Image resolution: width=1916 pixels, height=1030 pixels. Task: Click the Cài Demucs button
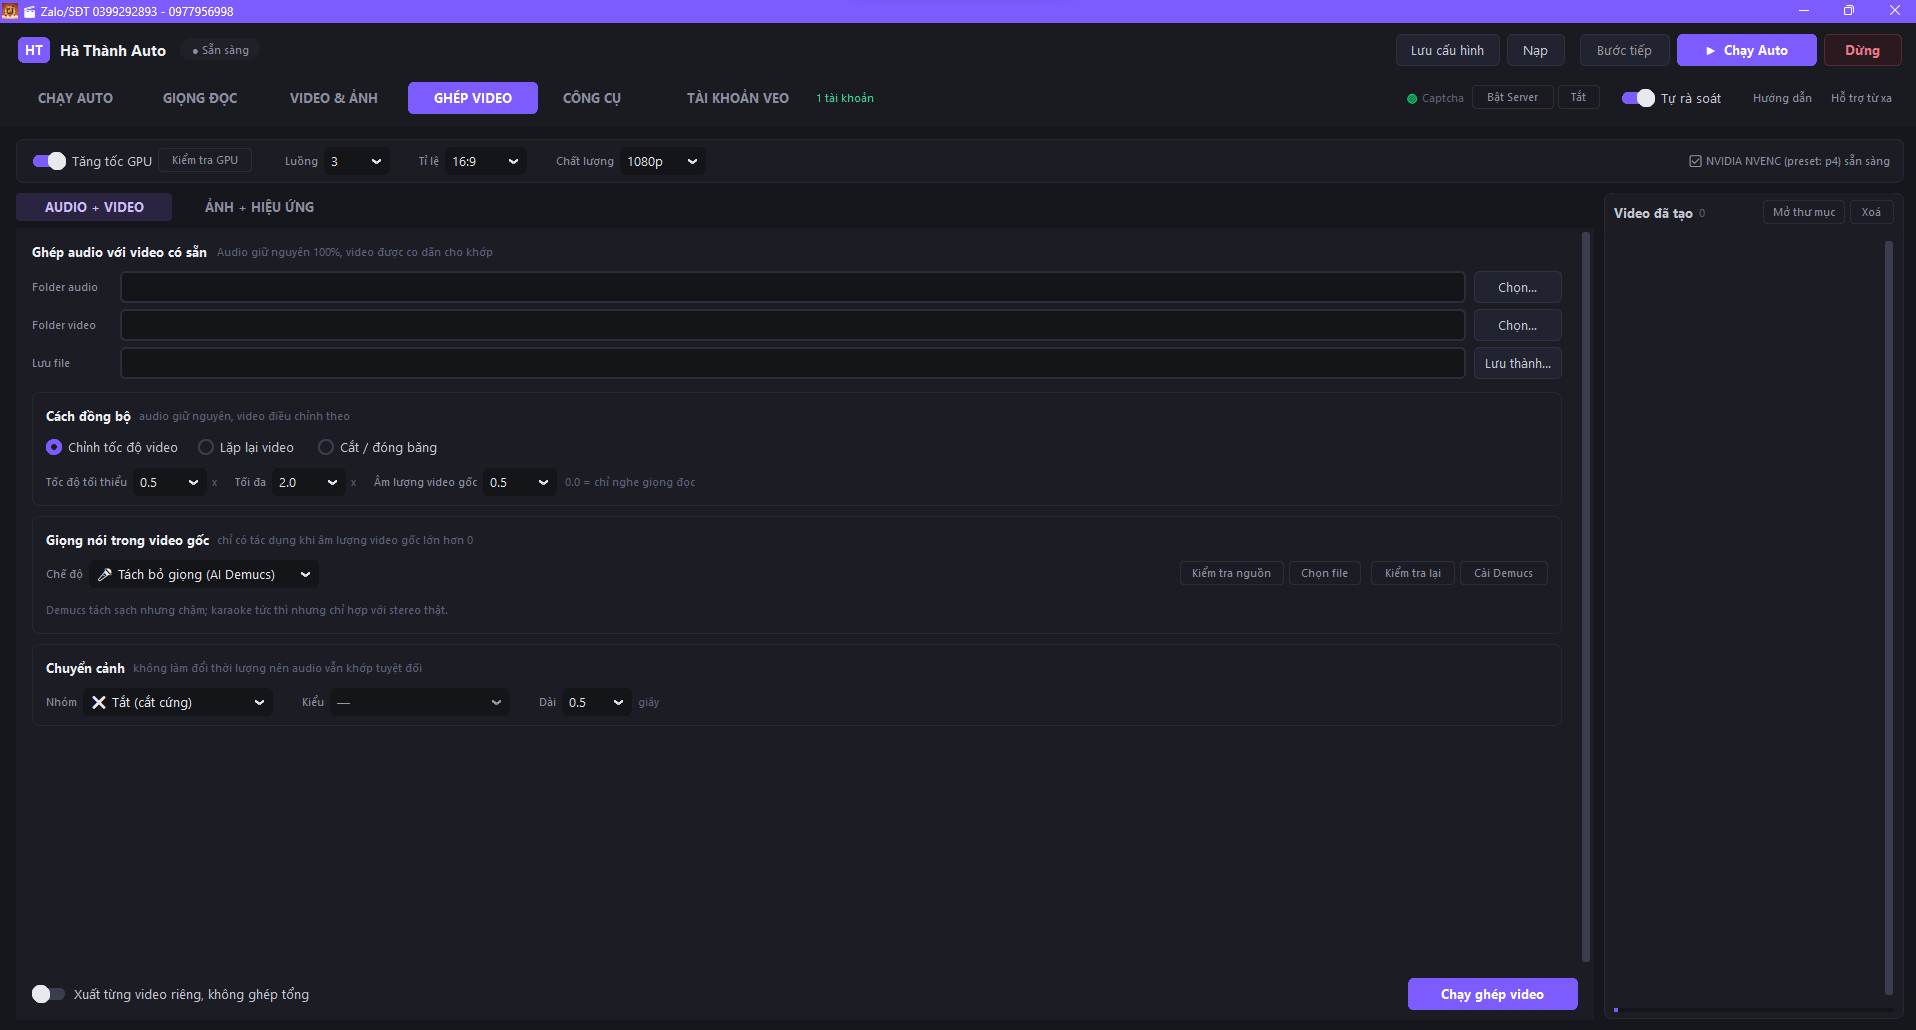(1503, 573)
